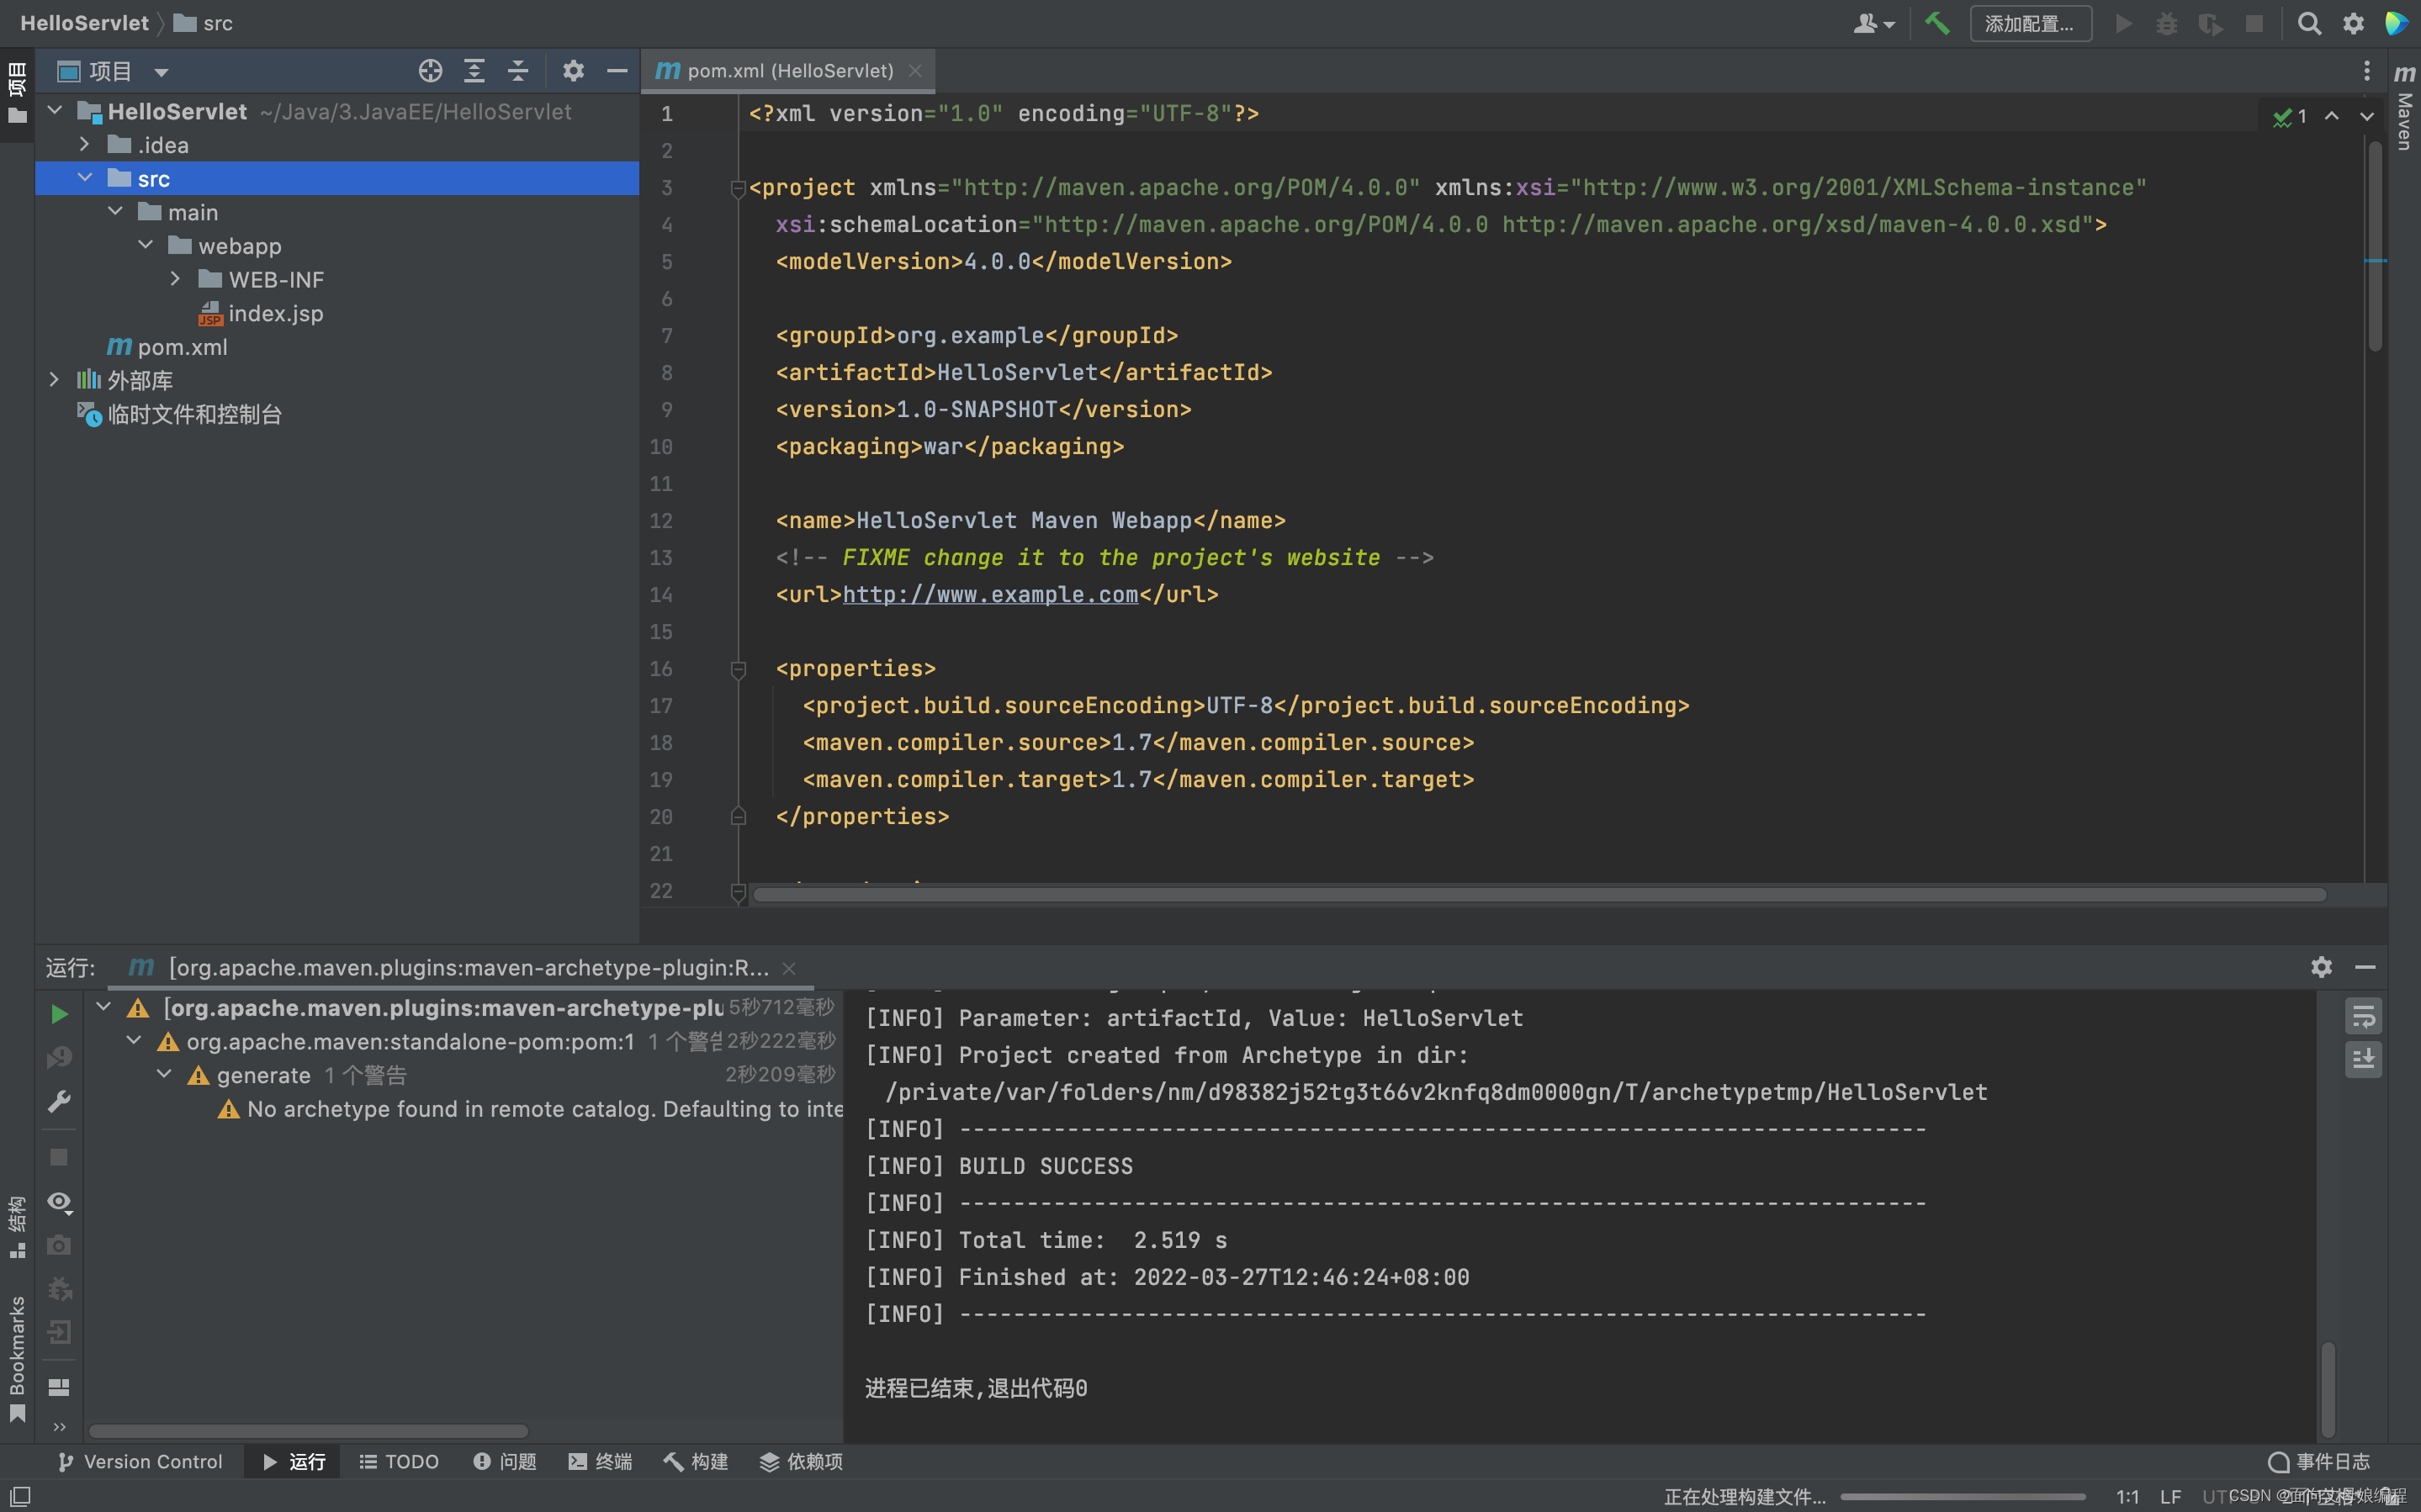The height and width of the screenshot is (1512, 2421).
Task: Click the Select Opened File target icon
Action: pyautogui.click(x=430, y=71)
